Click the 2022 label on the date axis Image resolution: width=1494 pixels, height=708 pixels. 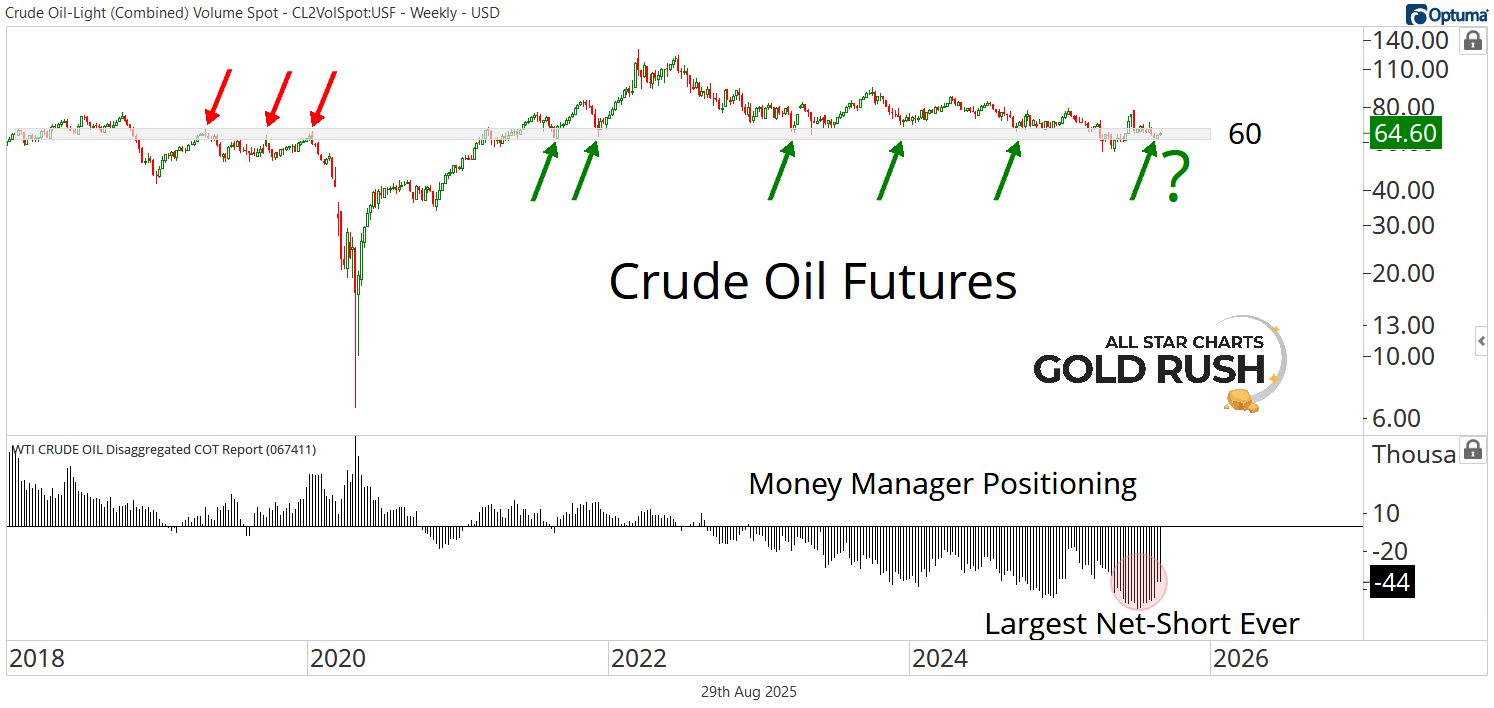tap(638, 659)
